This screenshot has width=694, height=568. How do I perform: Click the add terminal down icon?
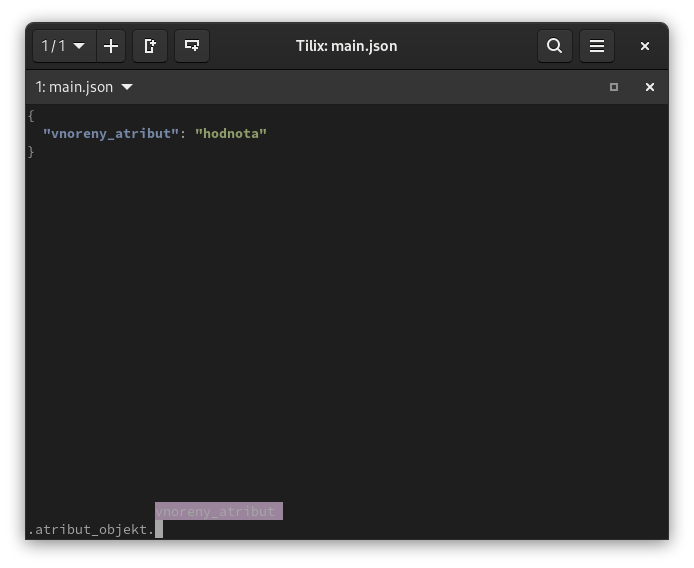pyautogui.click(x=192, y=46)
